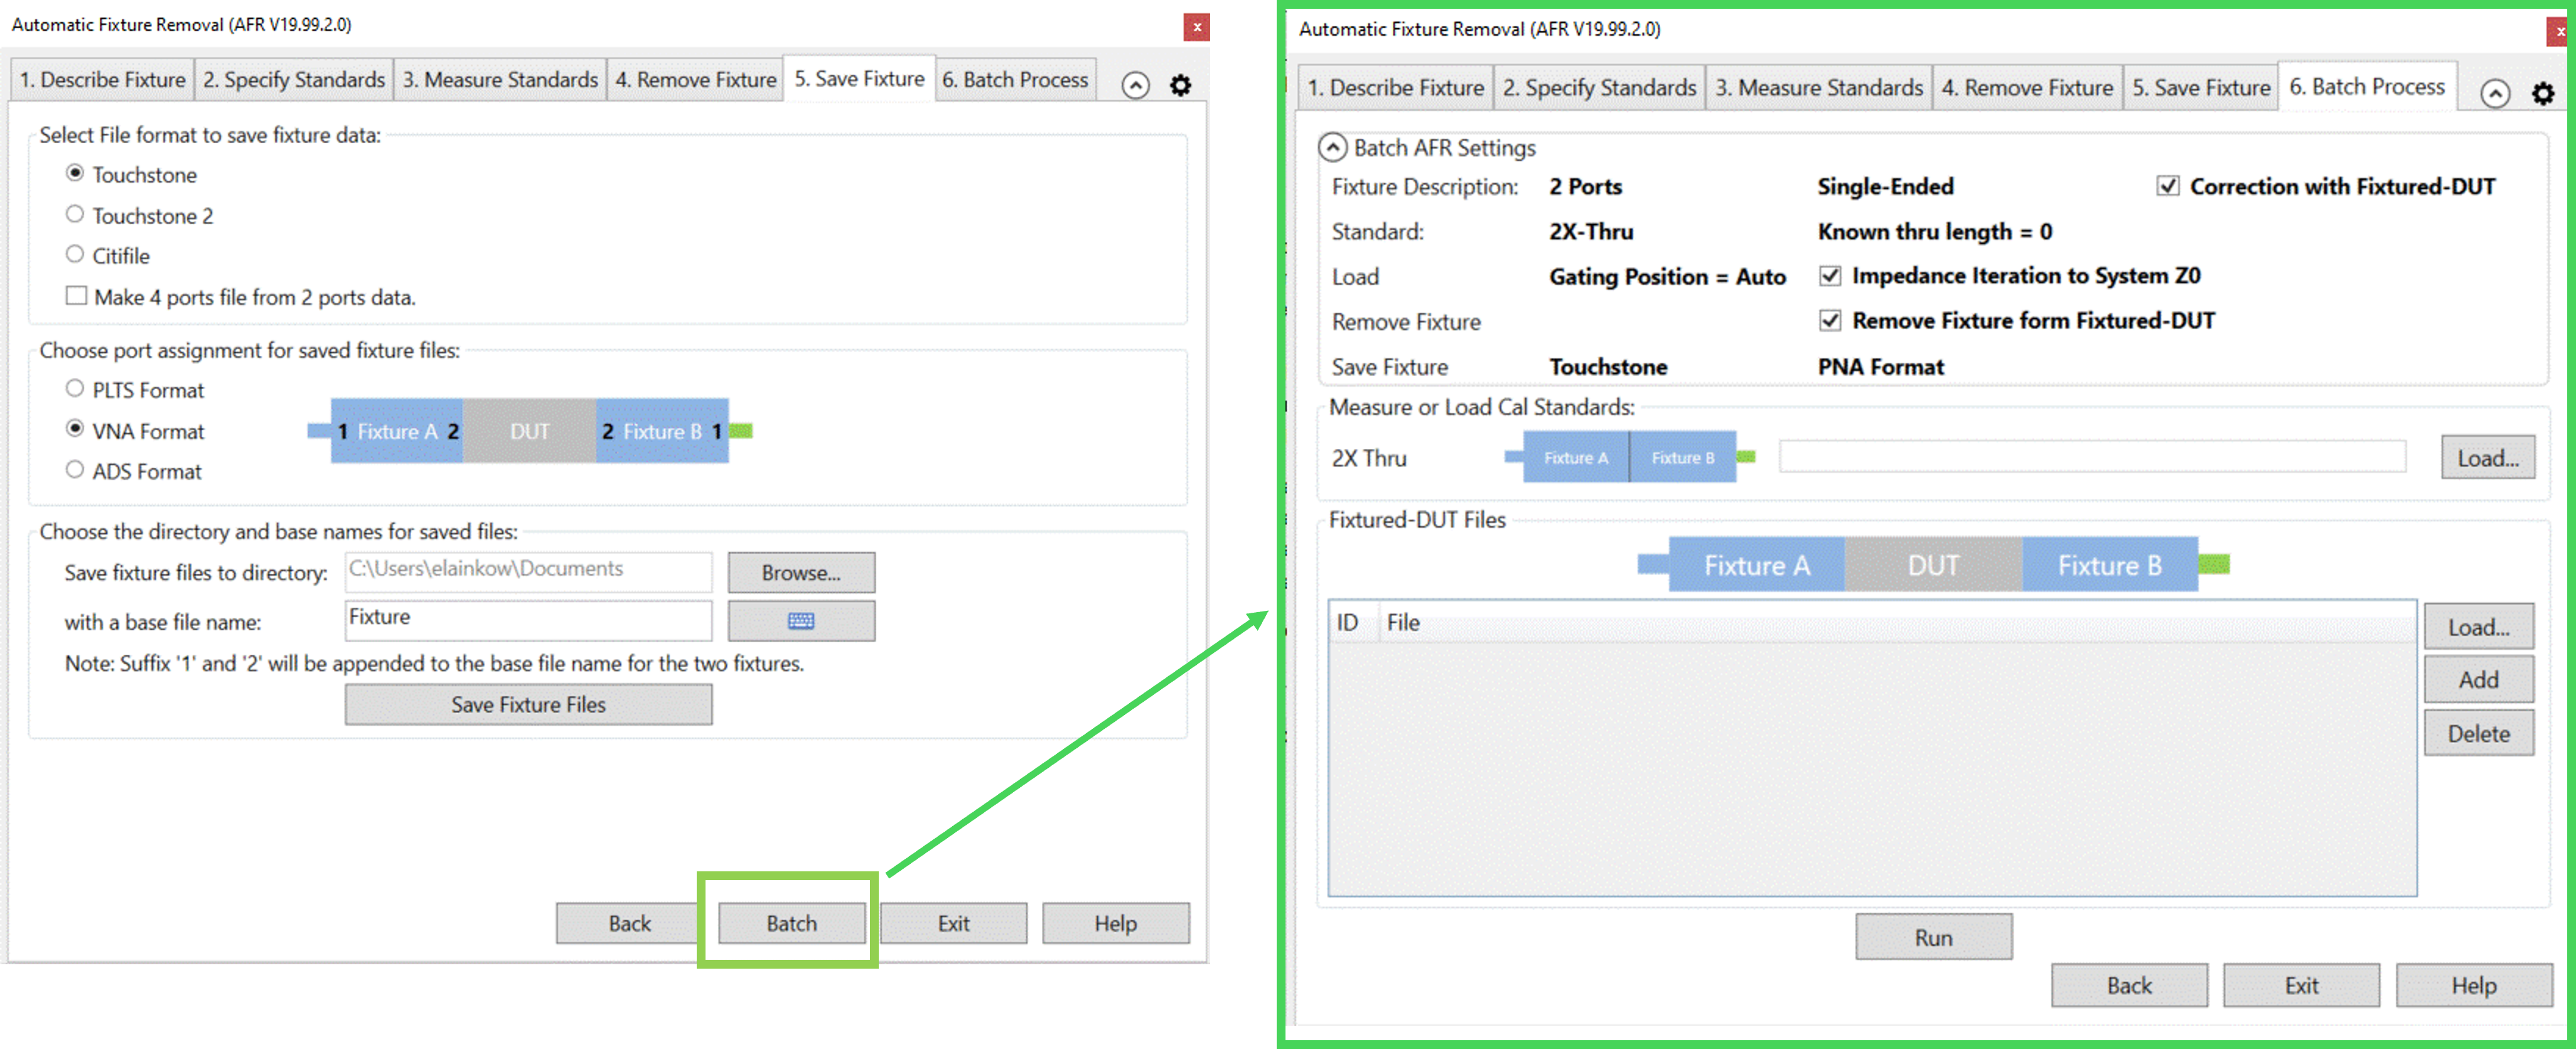Toggle Correction with Fixtured-DUT checkbox
2576x1049 pixels.
(2167, 187)
